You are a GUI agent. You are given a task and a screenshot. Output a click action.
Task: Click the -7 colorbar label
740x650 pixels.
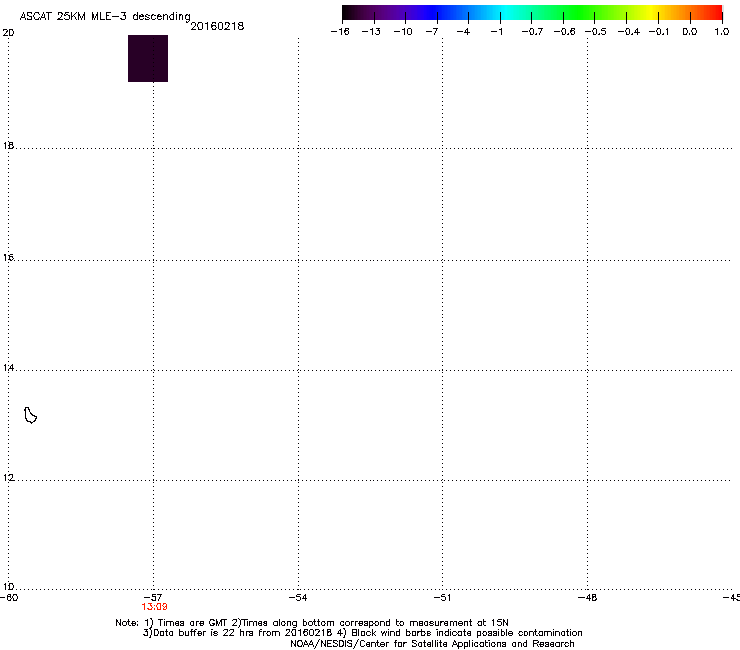pyautogui.click(x=432, y=32)
